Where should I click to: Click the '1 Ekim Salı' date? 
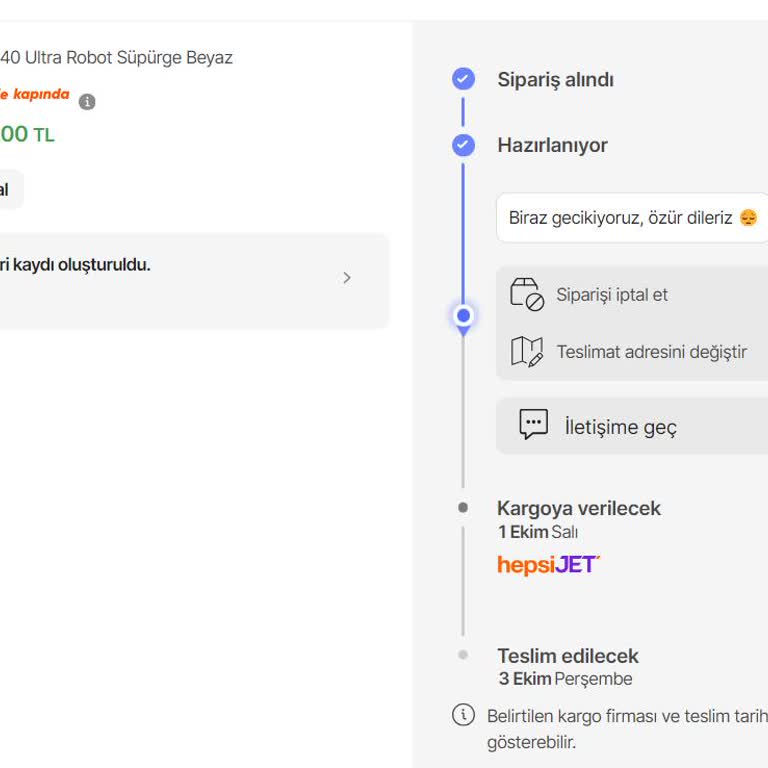pyautogui.click(x=538, y=532)
